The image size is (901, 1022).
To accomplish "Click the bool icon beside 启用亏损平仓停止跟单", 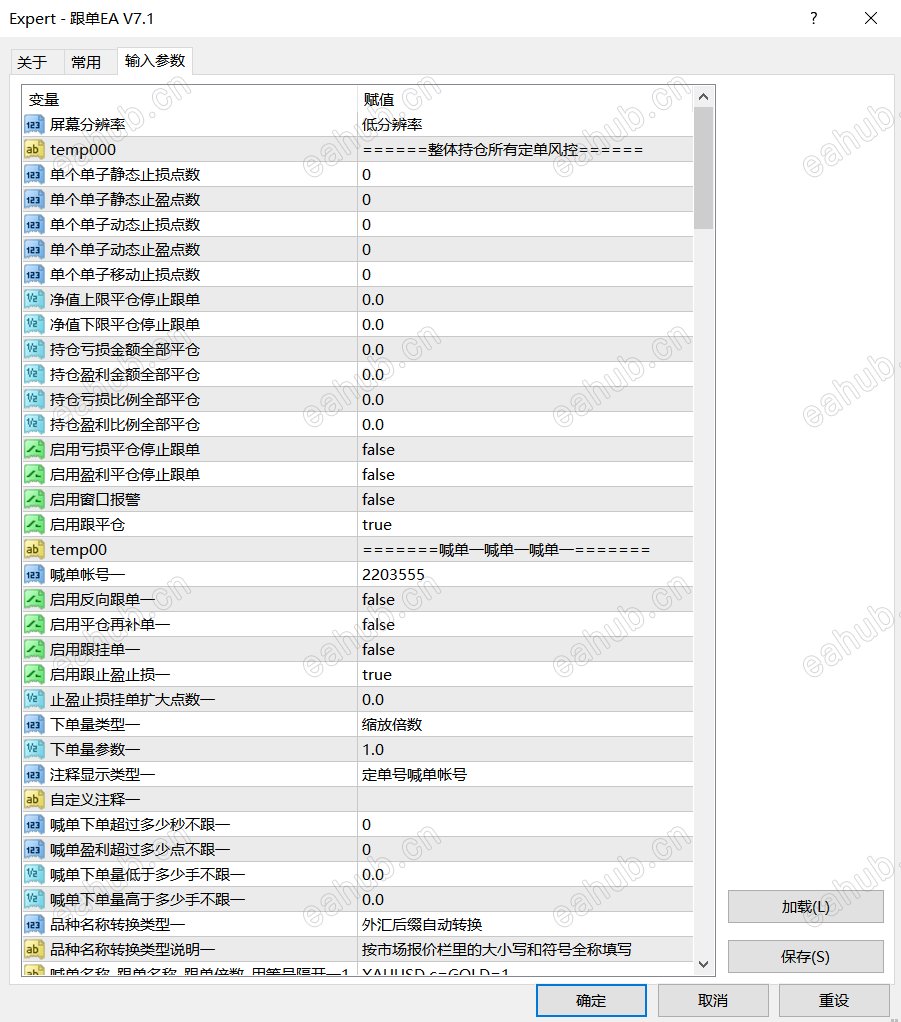I will click(x=34, y=449).
